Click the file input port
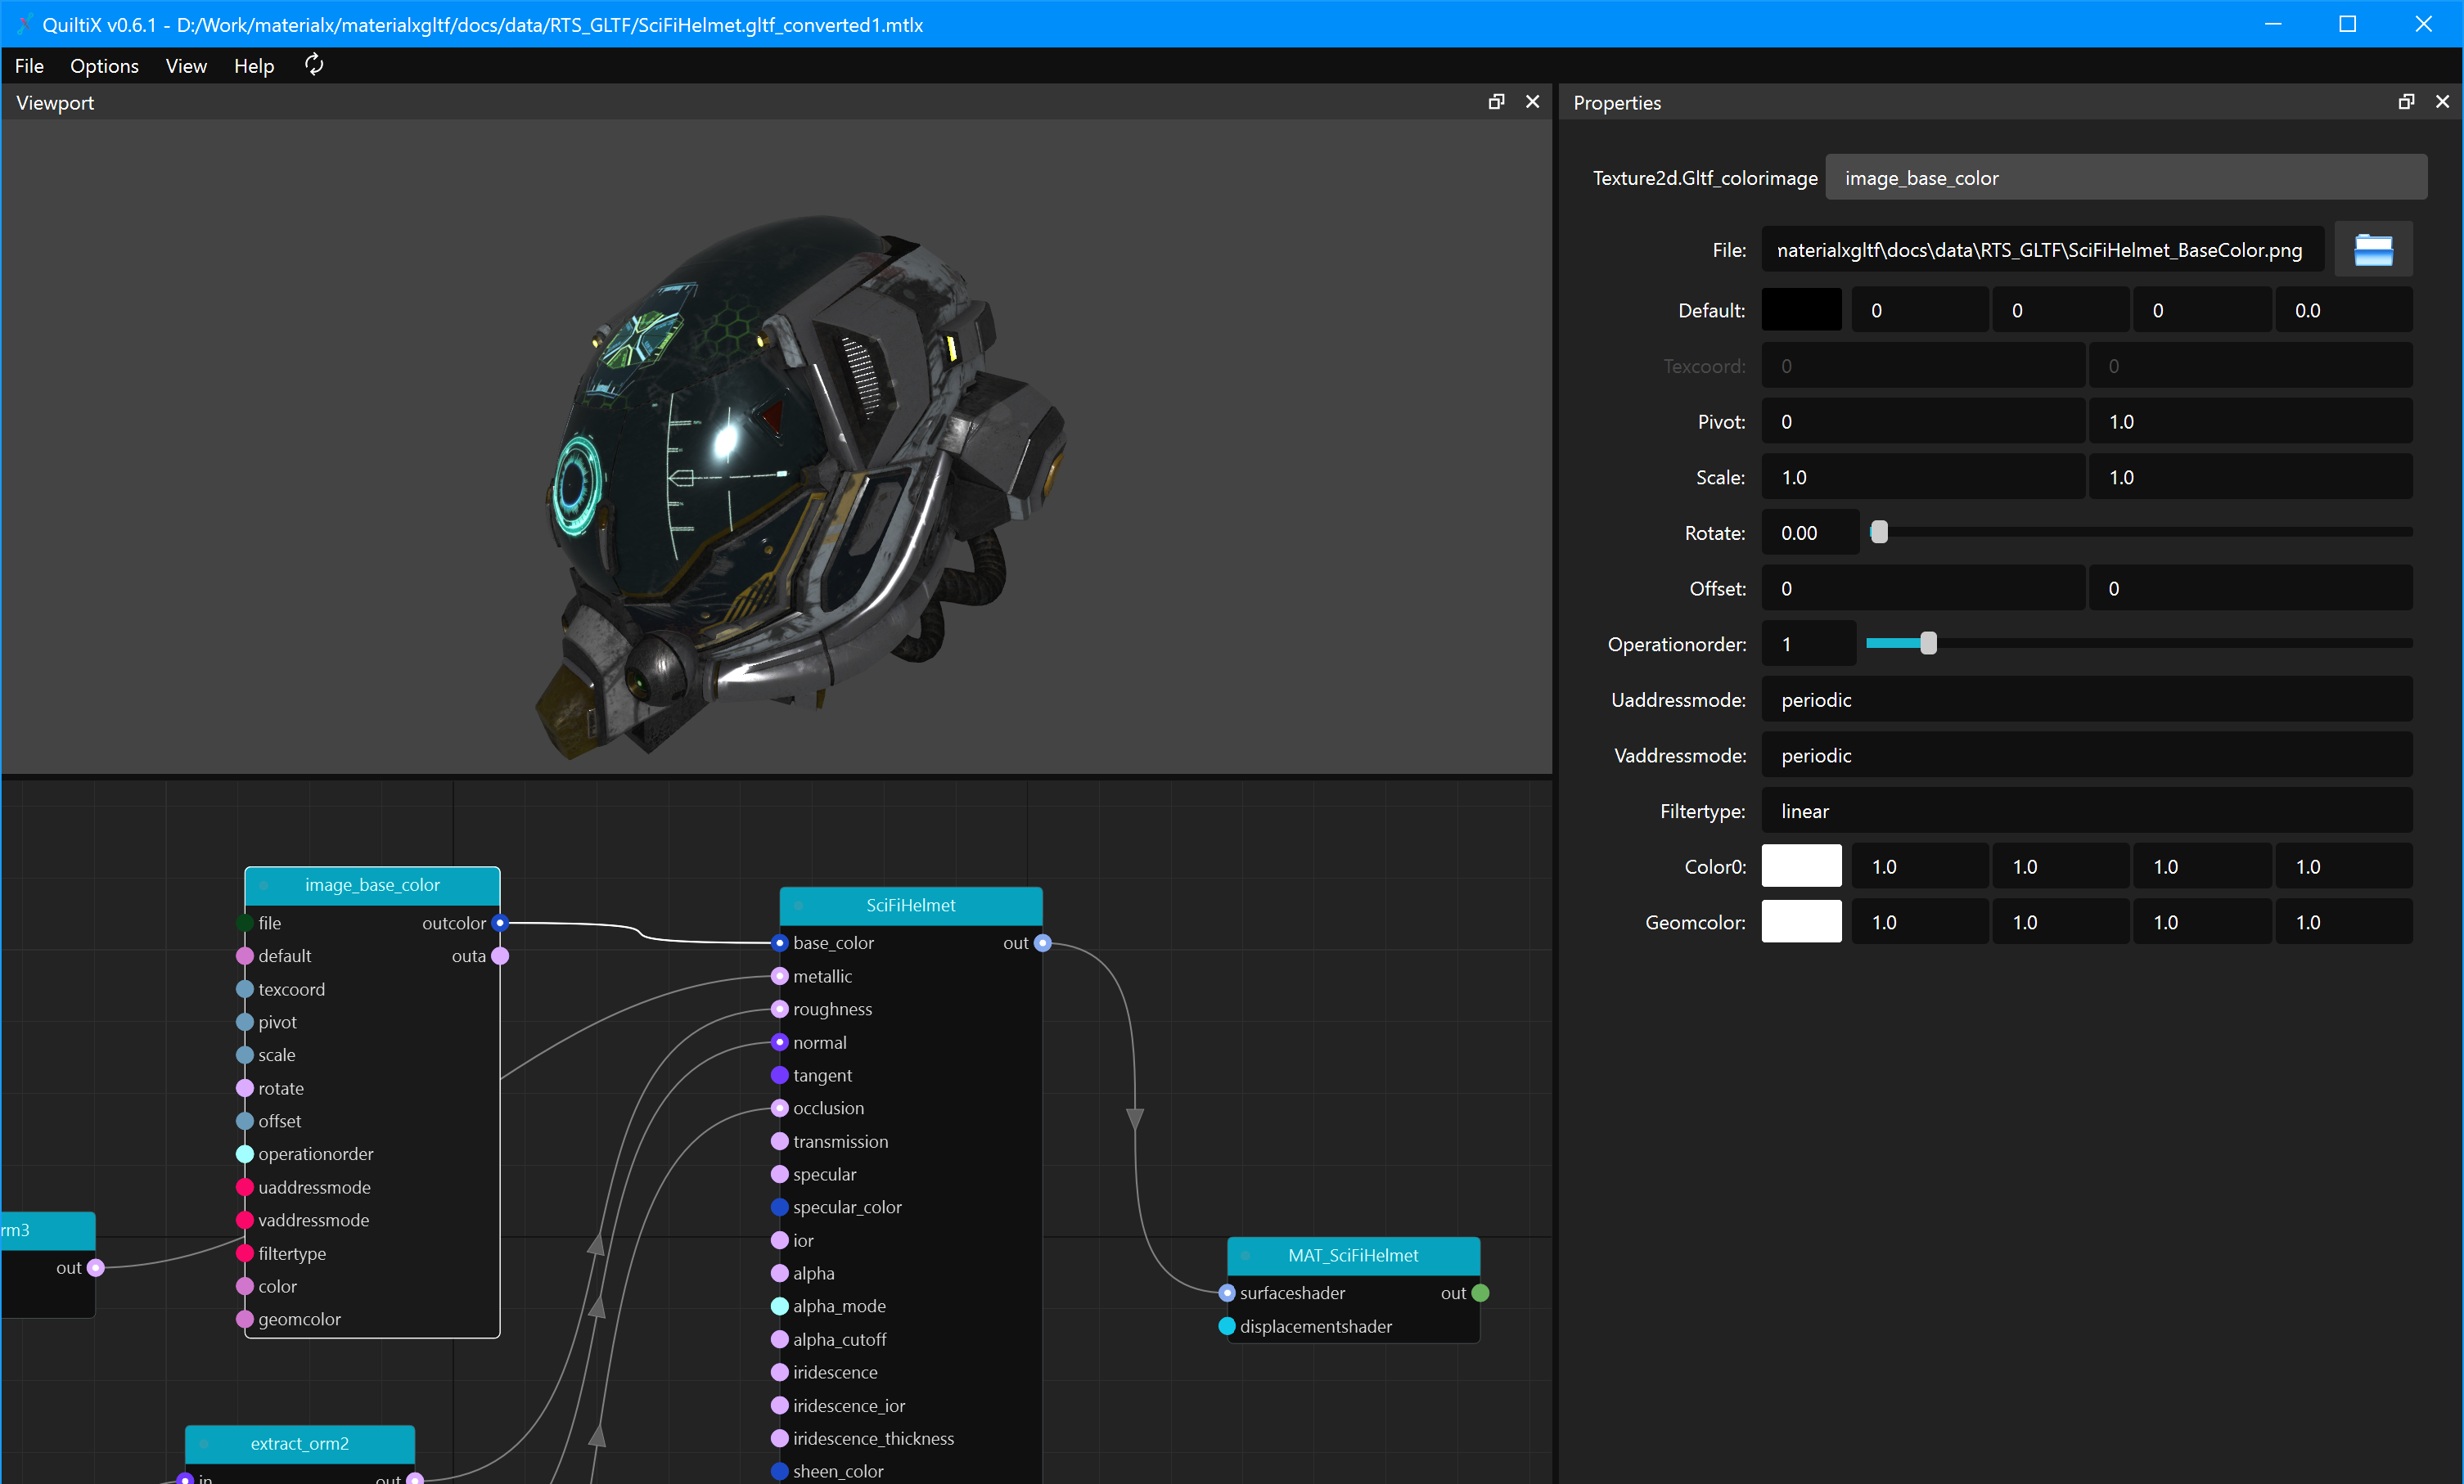Image resolution: width=2464 pixels, height=1484 pixels. click(245, 923)
